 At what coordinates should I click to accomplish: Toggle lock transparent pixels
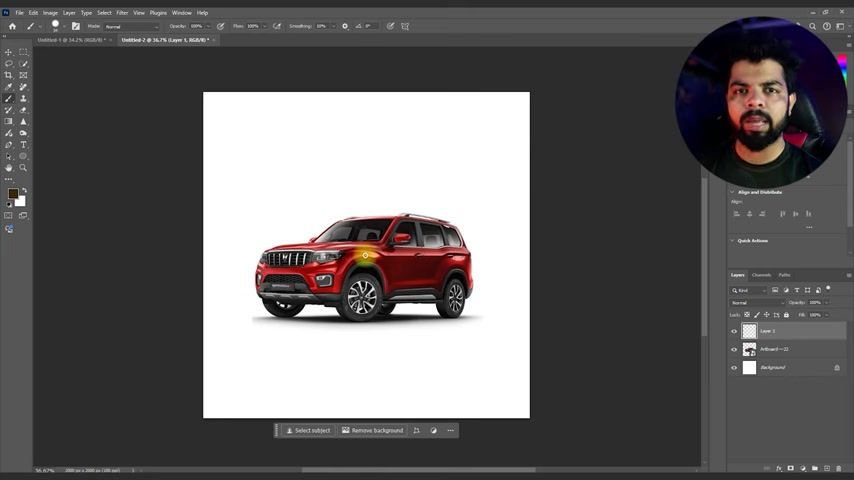click(x=747, y=315)
